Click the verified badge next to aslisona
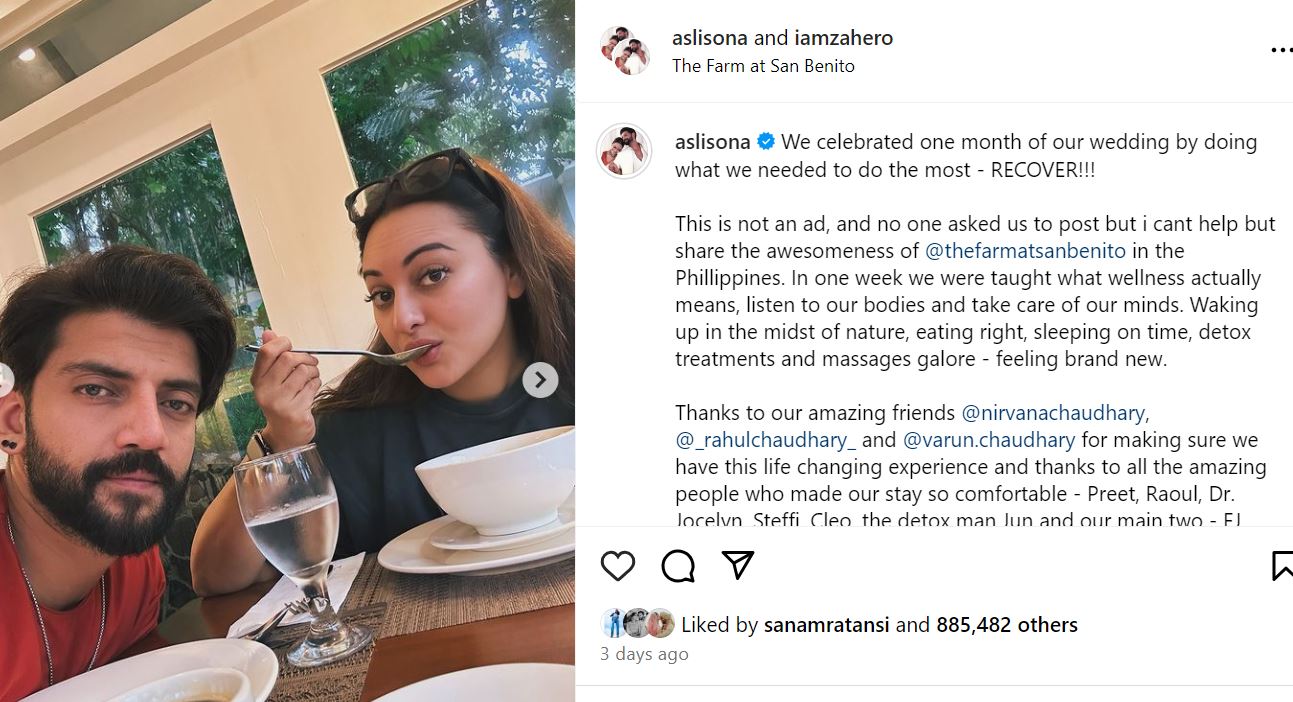 coord(766,142)
